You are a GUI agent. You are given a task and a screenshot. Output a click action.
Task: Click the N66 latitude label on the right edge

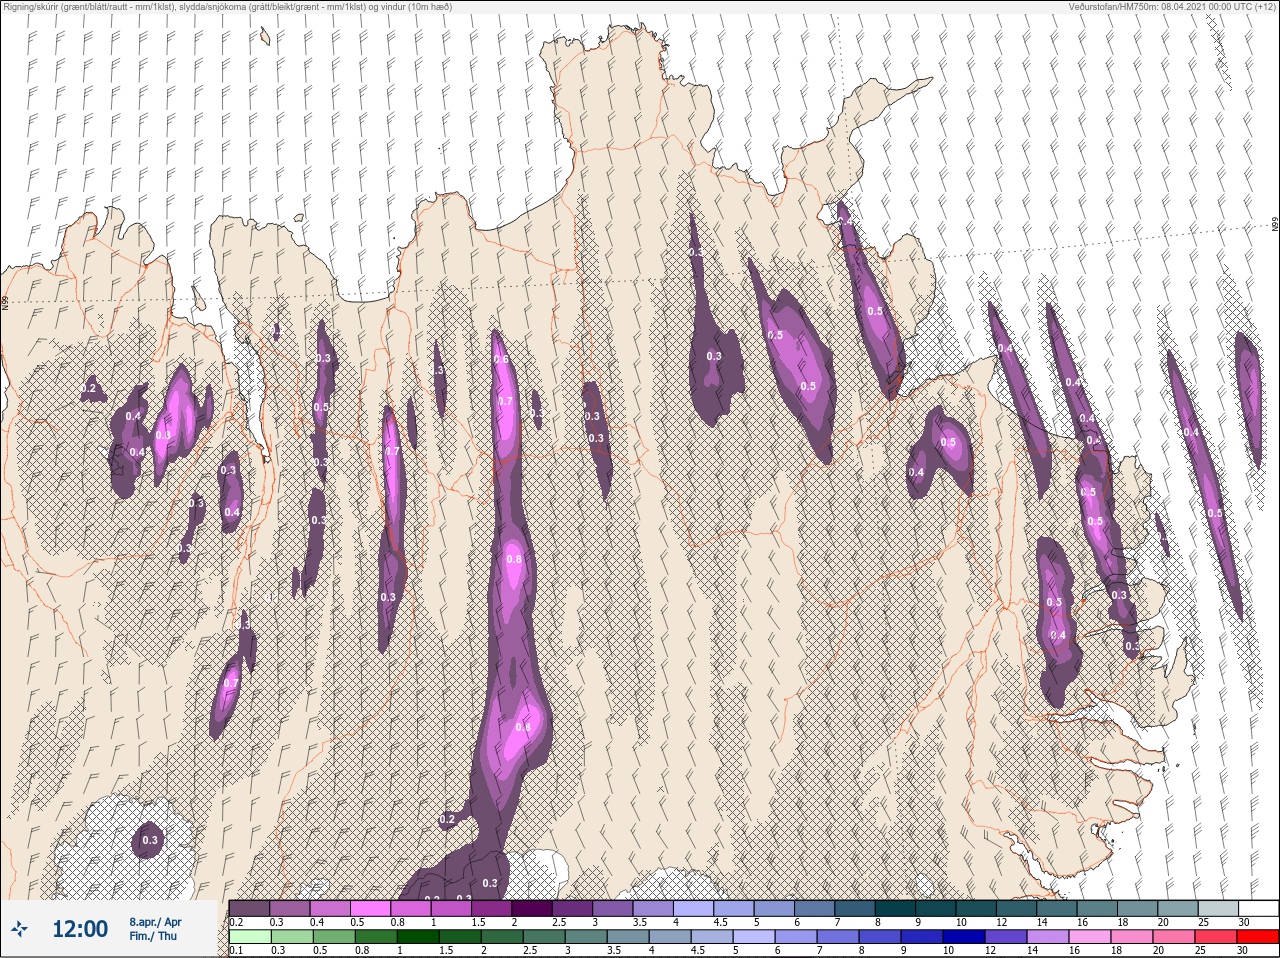click(1274, 225)
